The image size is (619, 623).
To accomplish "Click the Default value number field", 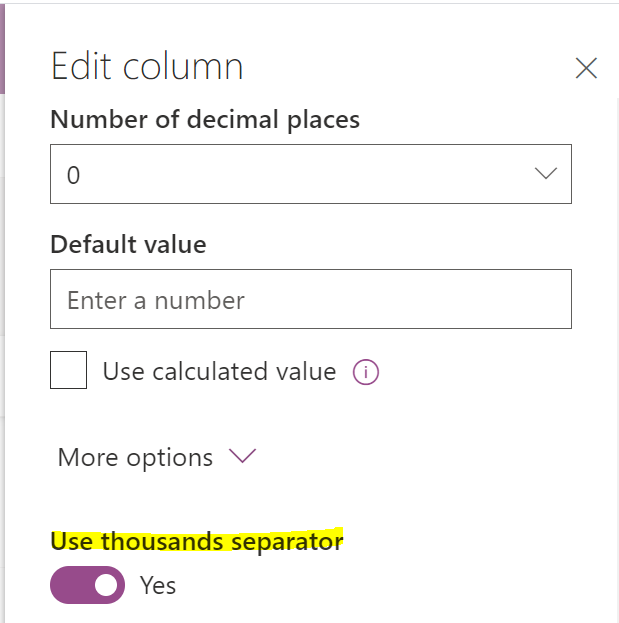I will pos(310,299).
